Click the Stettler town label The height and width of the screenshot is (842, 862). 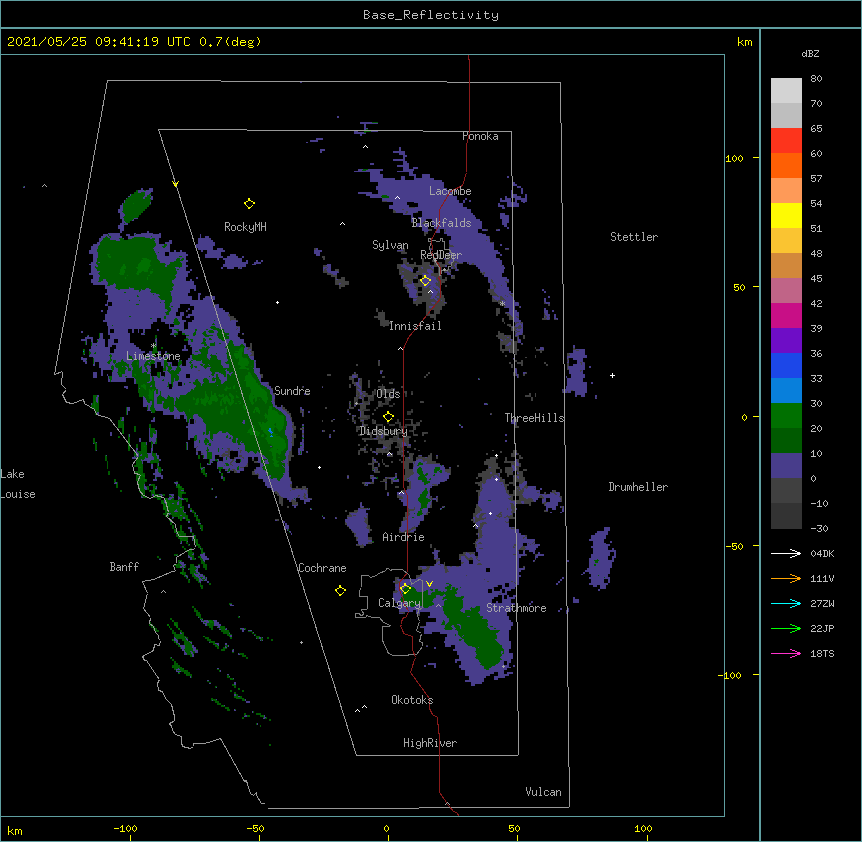click(x=634, y=237)
